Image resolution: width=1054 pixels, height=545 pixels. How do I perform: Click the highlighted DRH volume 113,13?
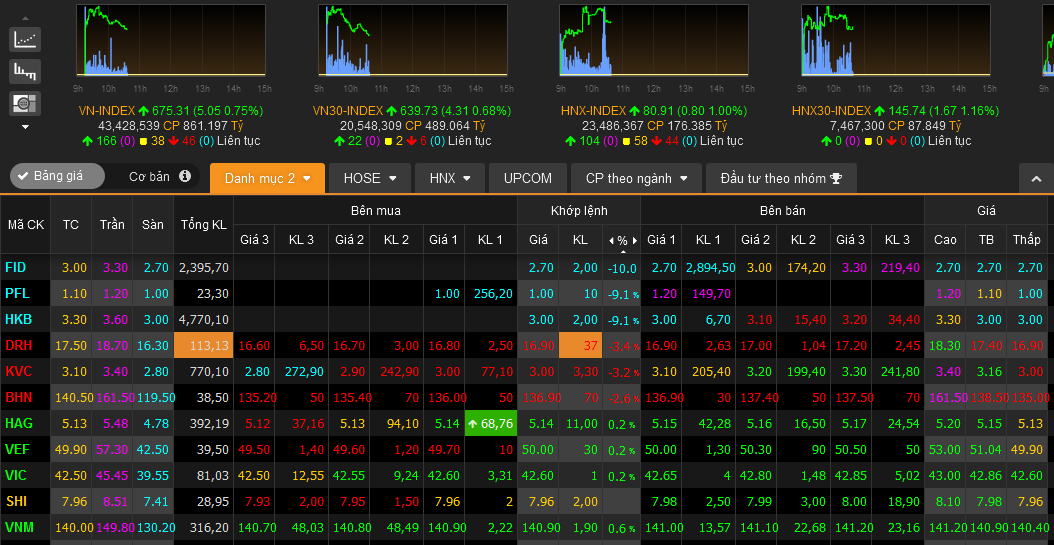pos(204,345)
